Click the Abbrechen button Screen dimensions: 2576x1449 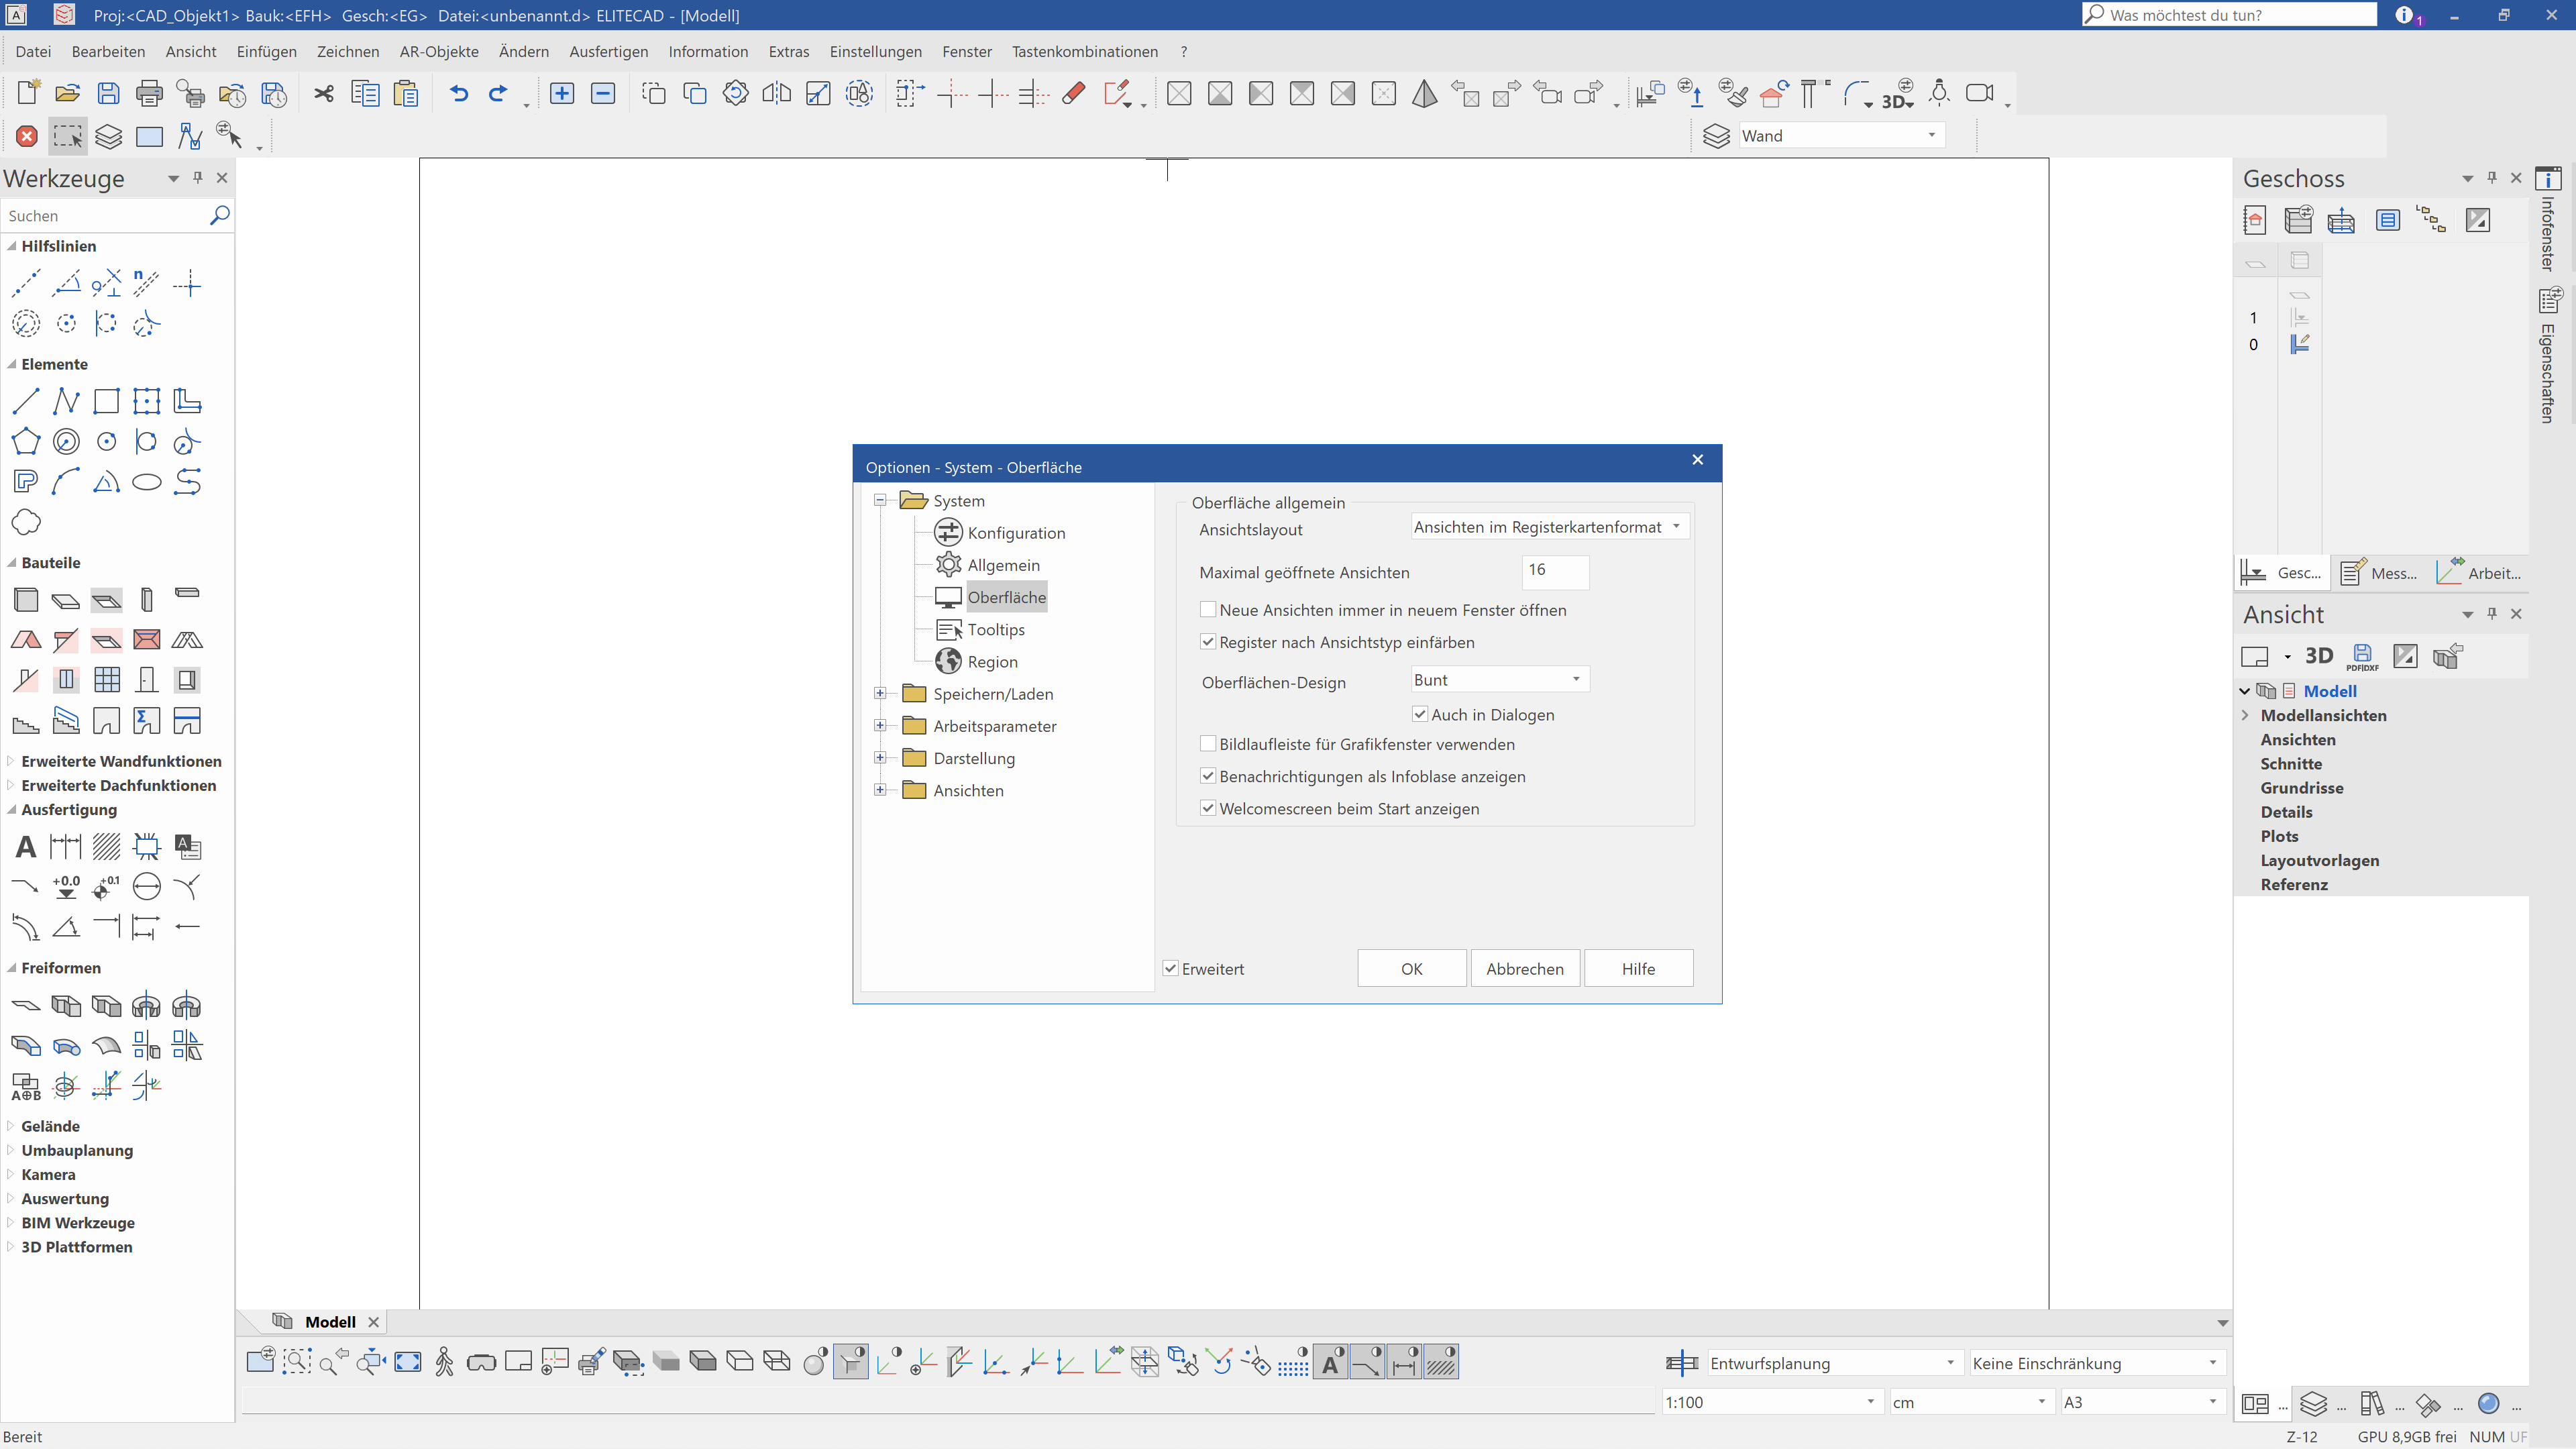pyautogui.click(x=1524, y=968)
